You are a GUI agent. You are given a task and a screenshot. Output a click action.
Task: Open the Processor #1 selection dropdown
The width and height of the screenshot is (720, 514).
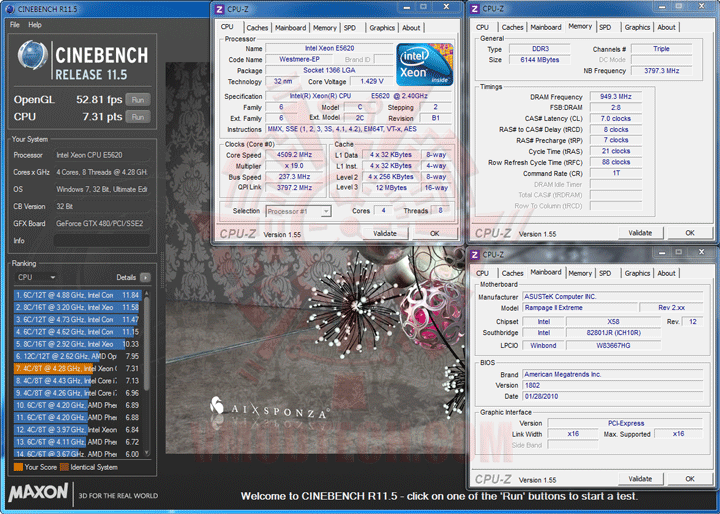click(298, 211)
